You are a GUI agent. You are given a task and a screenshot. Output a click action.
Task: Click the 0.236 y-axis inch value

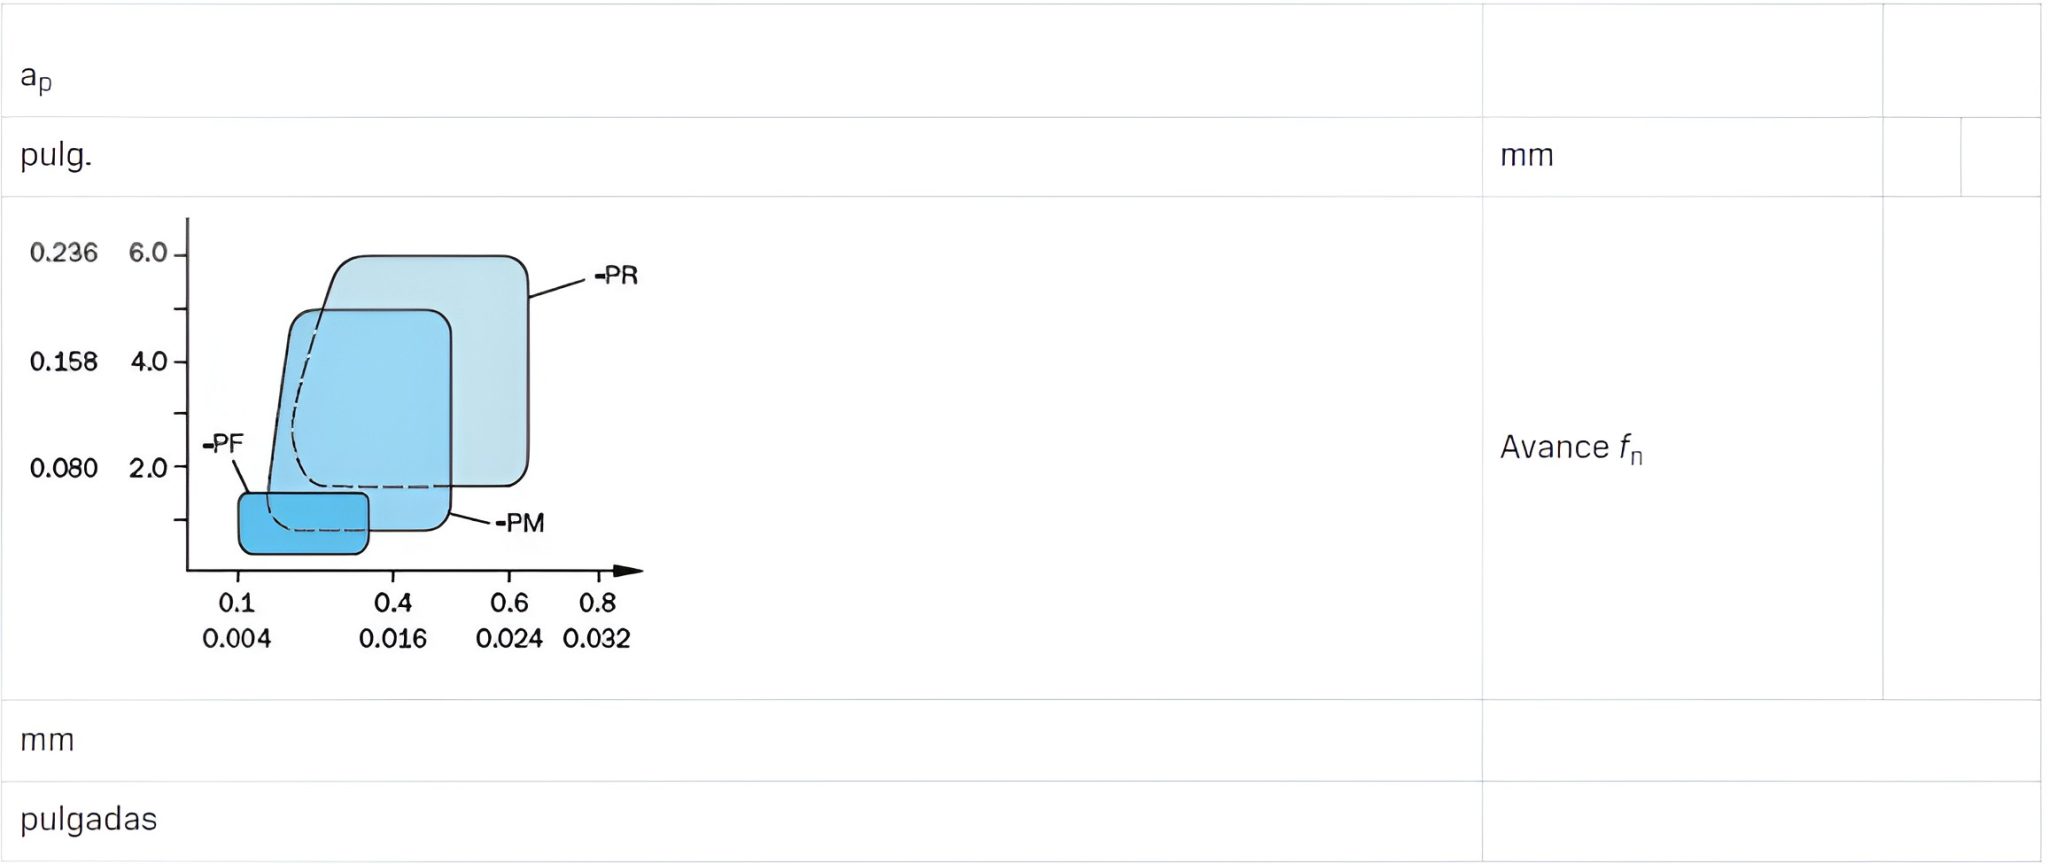tap(64, 253)
